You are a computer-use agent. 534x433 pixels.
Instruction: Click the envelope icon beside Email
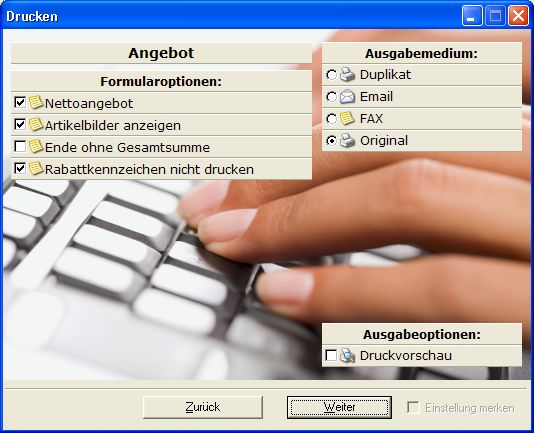point(347,96)
